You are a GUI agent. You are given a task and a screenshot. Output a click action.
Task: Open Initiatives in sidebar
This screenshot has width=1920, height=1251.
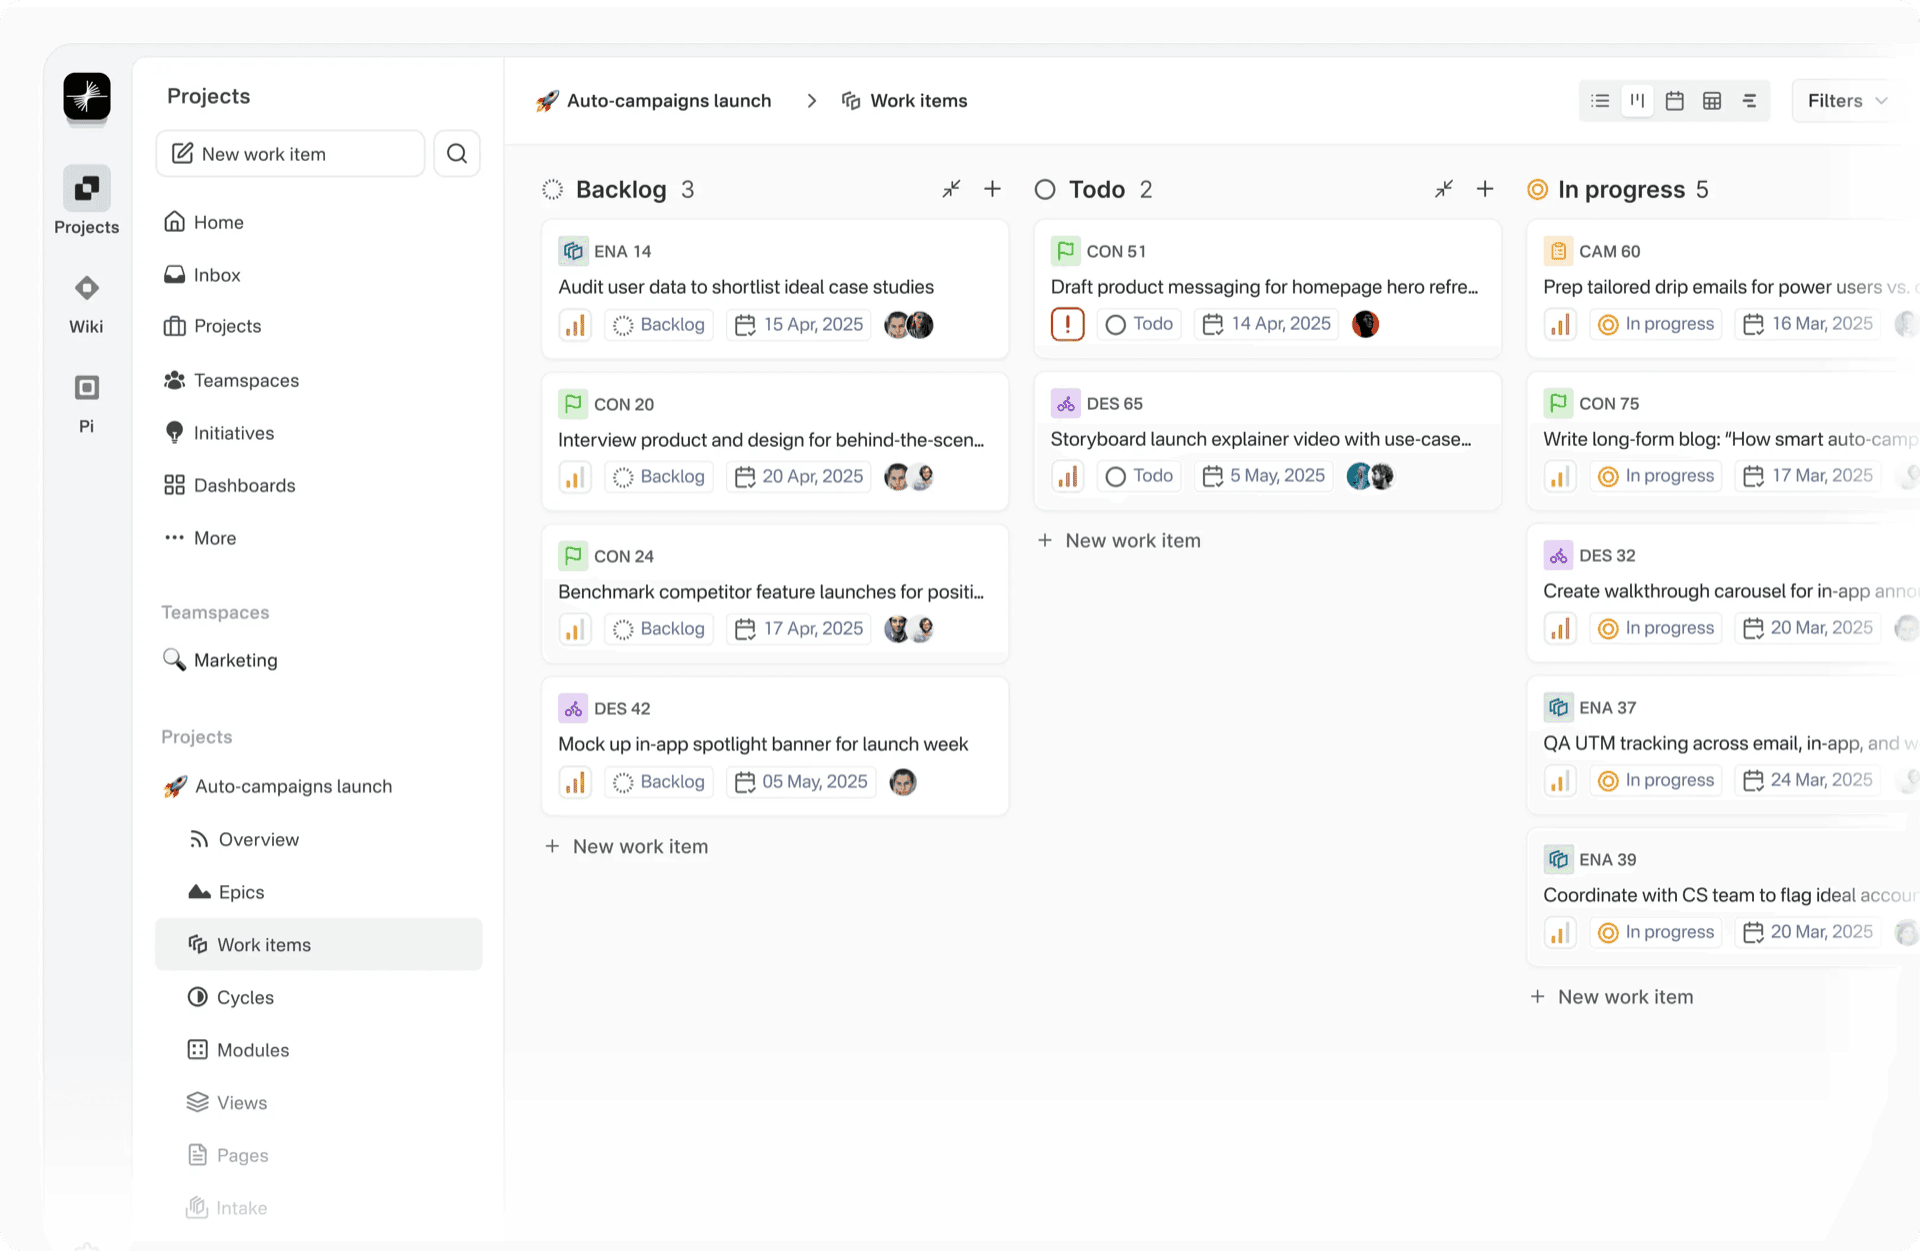[x=219, y=433]
